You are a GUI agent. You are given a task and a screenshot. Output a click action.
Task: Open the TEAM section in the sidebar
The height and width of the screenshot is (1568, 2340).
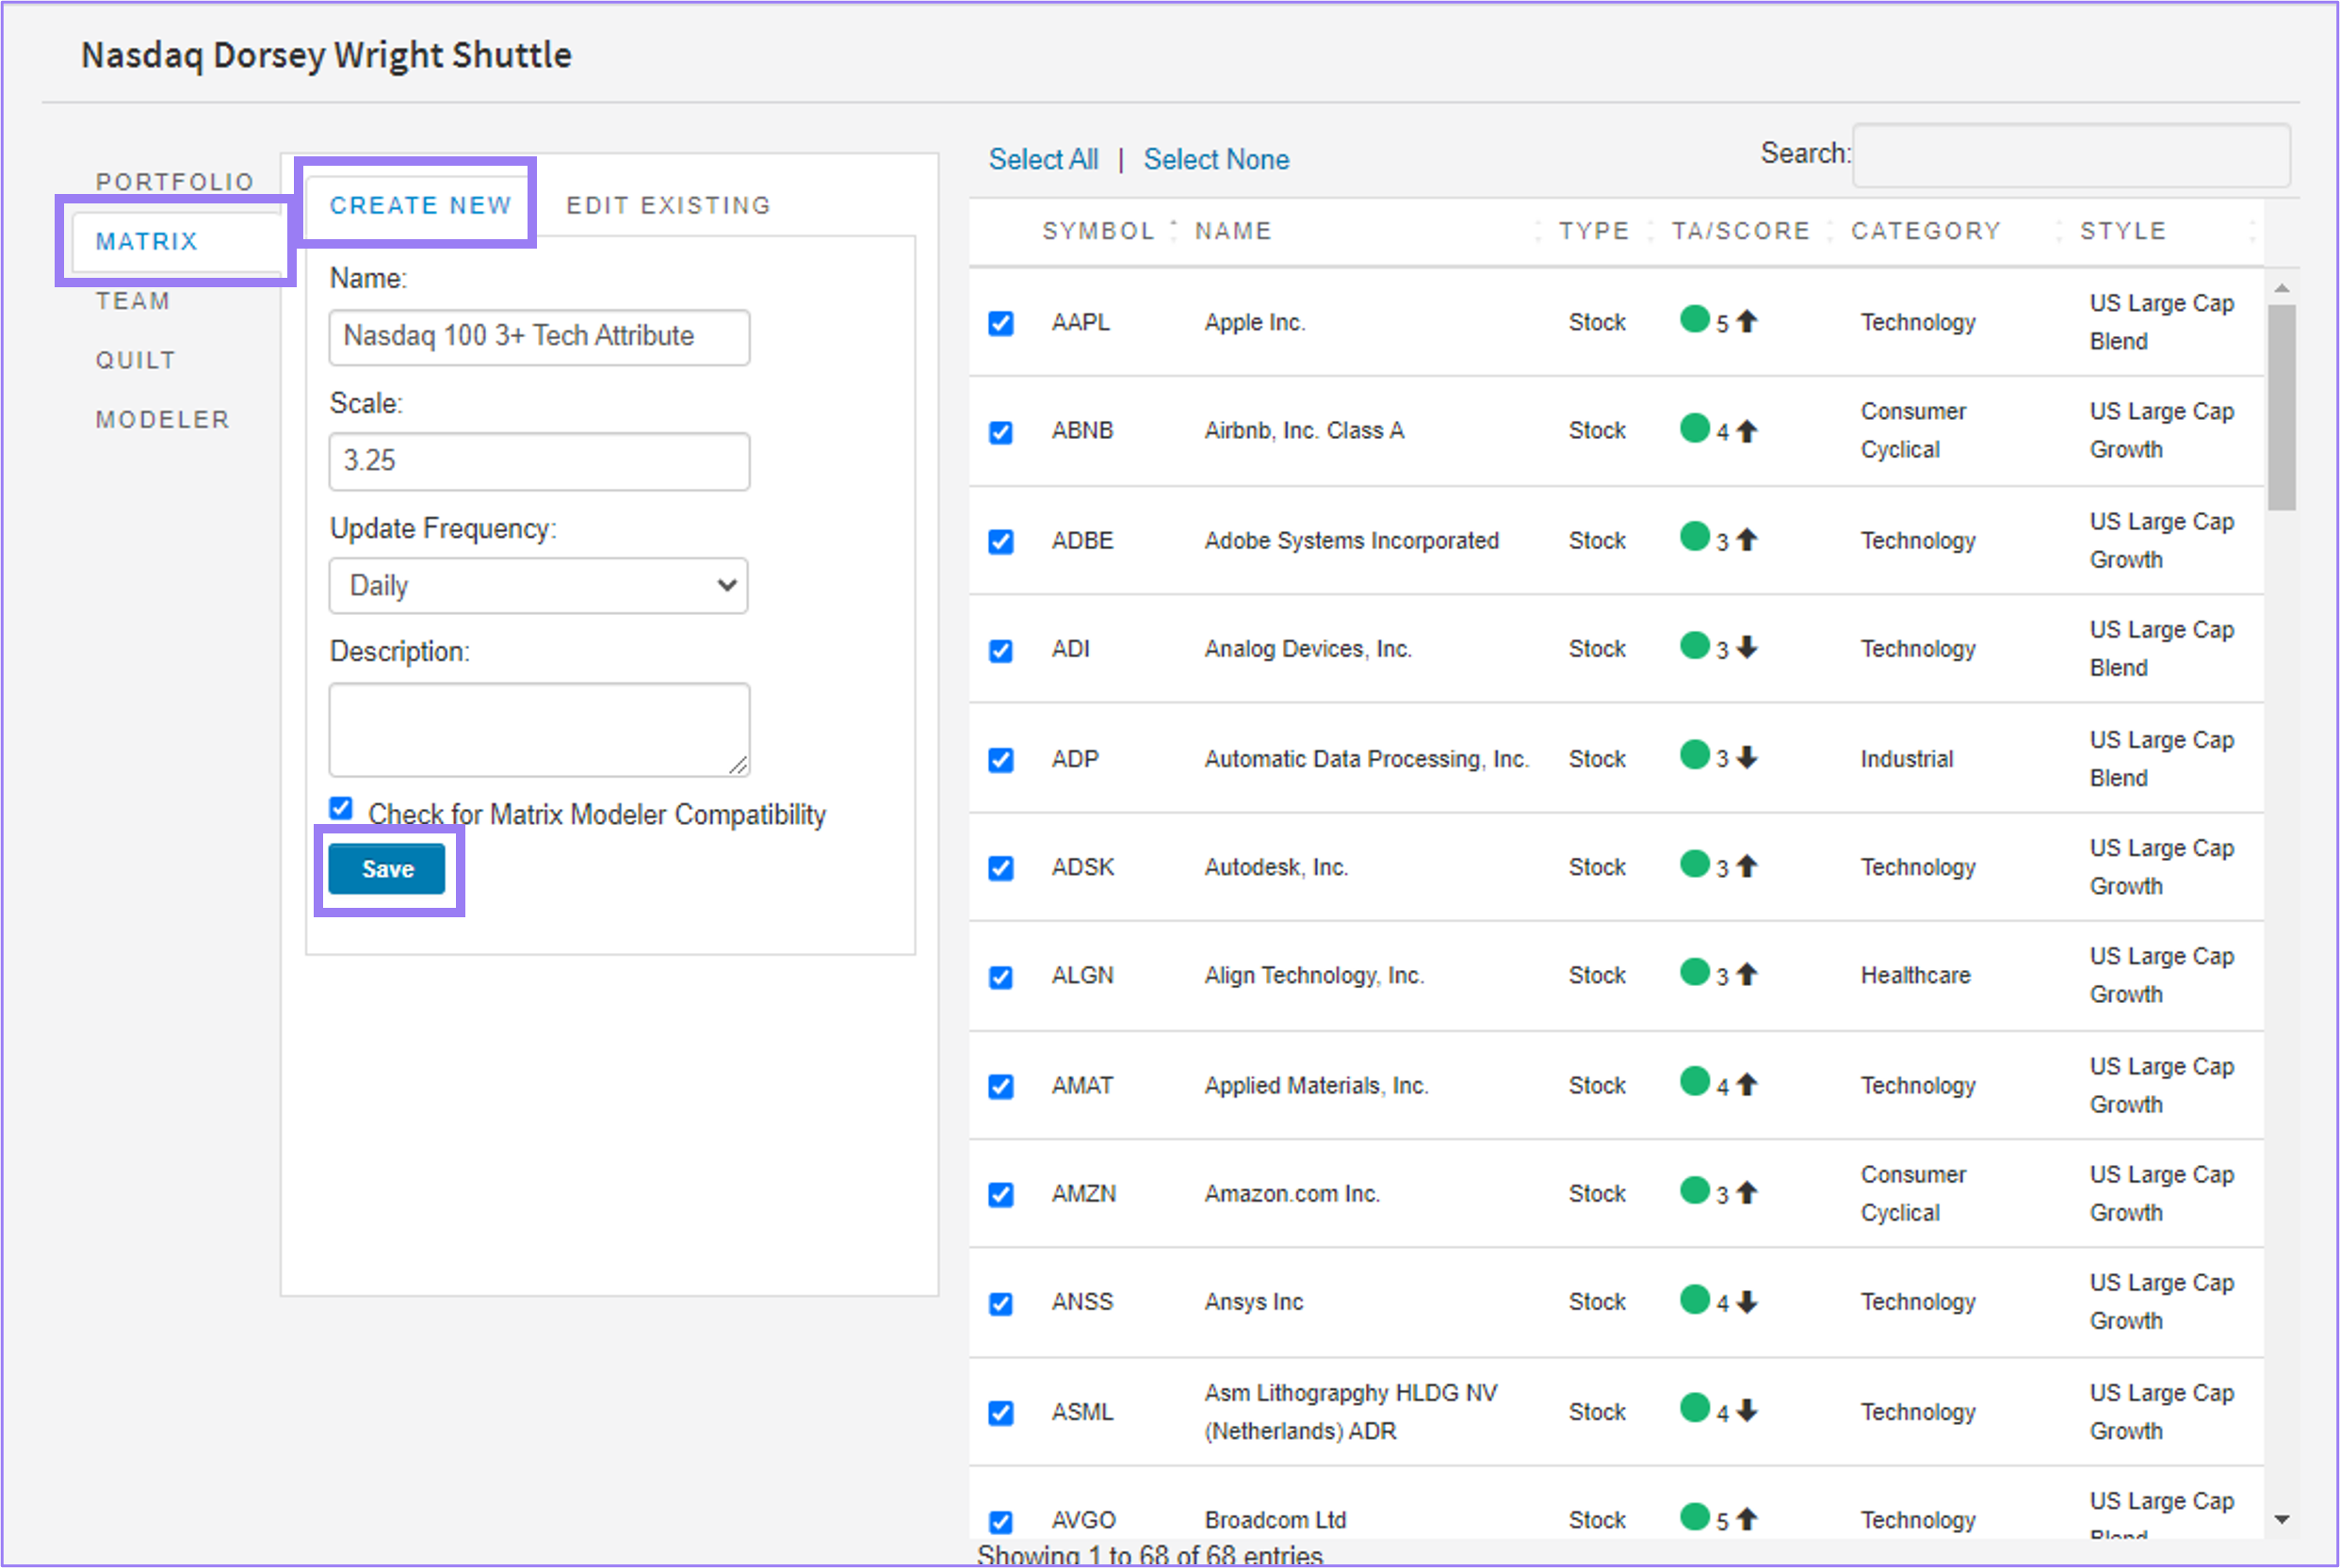133,300
